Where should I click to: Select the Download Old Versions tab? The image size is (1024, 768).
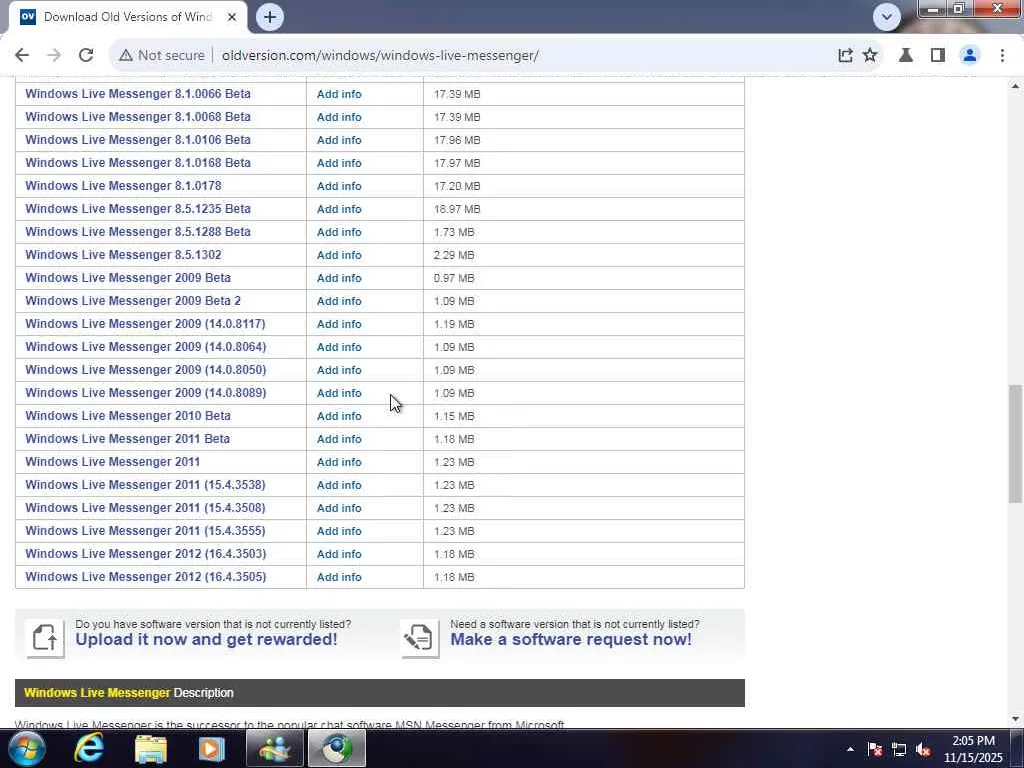pos(127,17)
